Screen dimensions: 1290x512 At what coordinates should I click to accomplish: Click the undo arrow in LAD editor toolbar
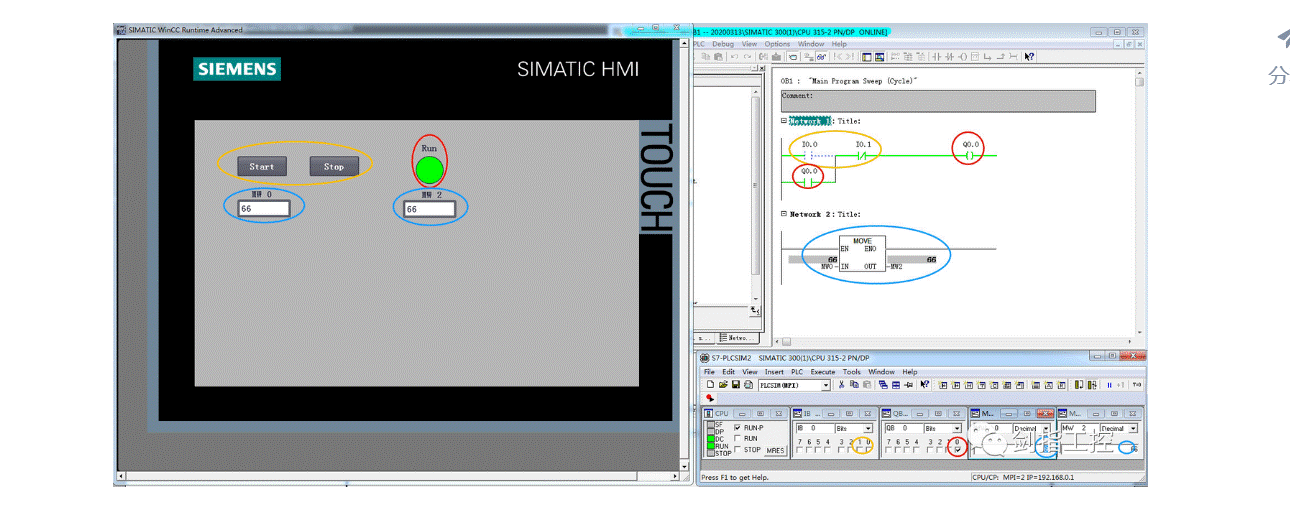tap(734, 57)
